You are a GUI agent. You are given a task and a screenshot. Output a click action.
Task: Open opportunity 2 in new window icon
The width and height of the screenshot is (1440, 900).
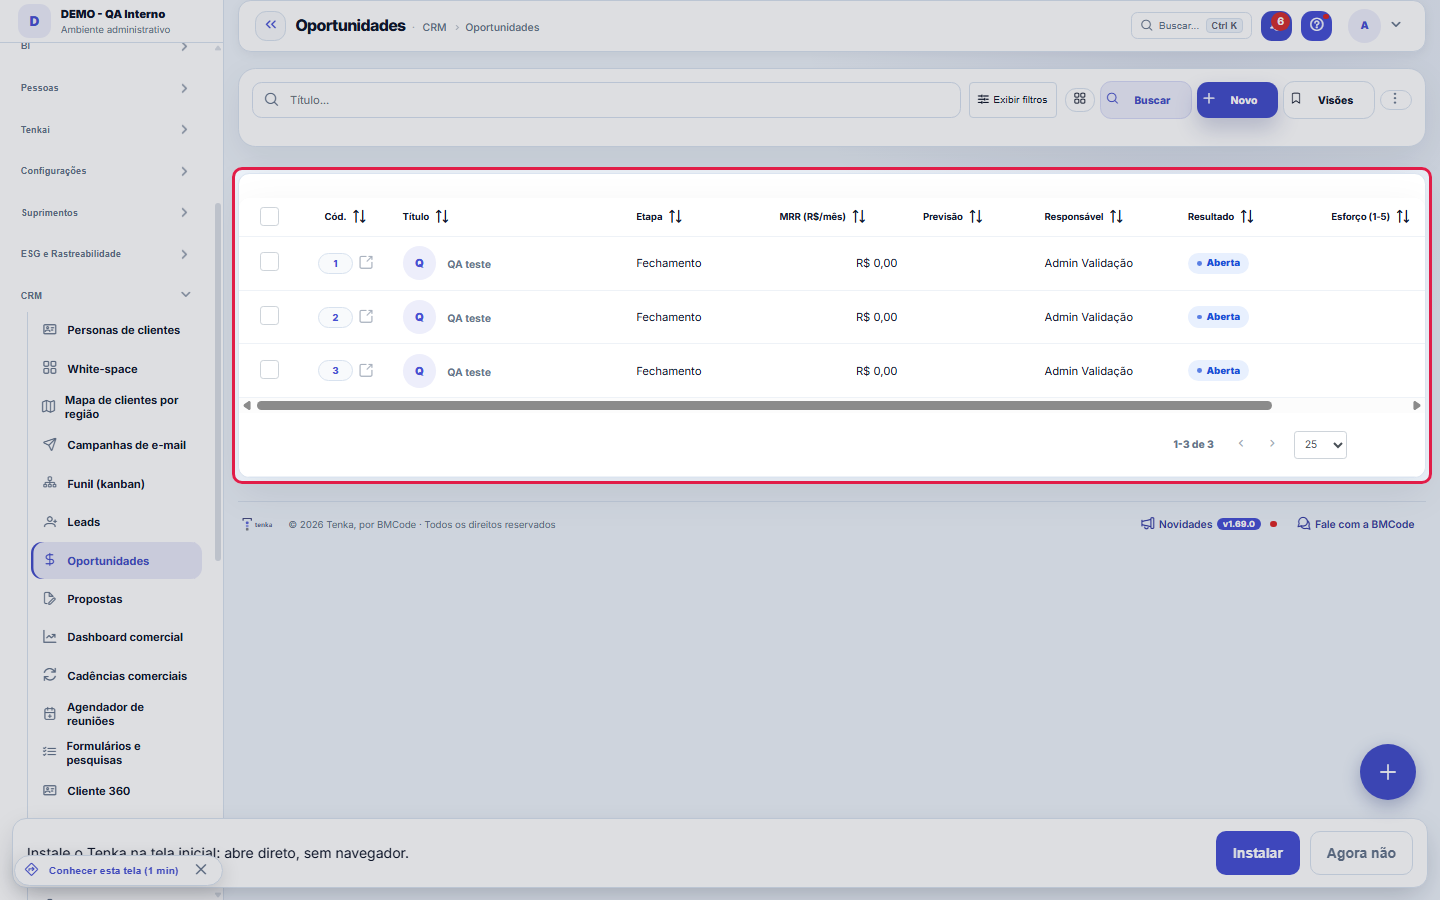[366, 316]
